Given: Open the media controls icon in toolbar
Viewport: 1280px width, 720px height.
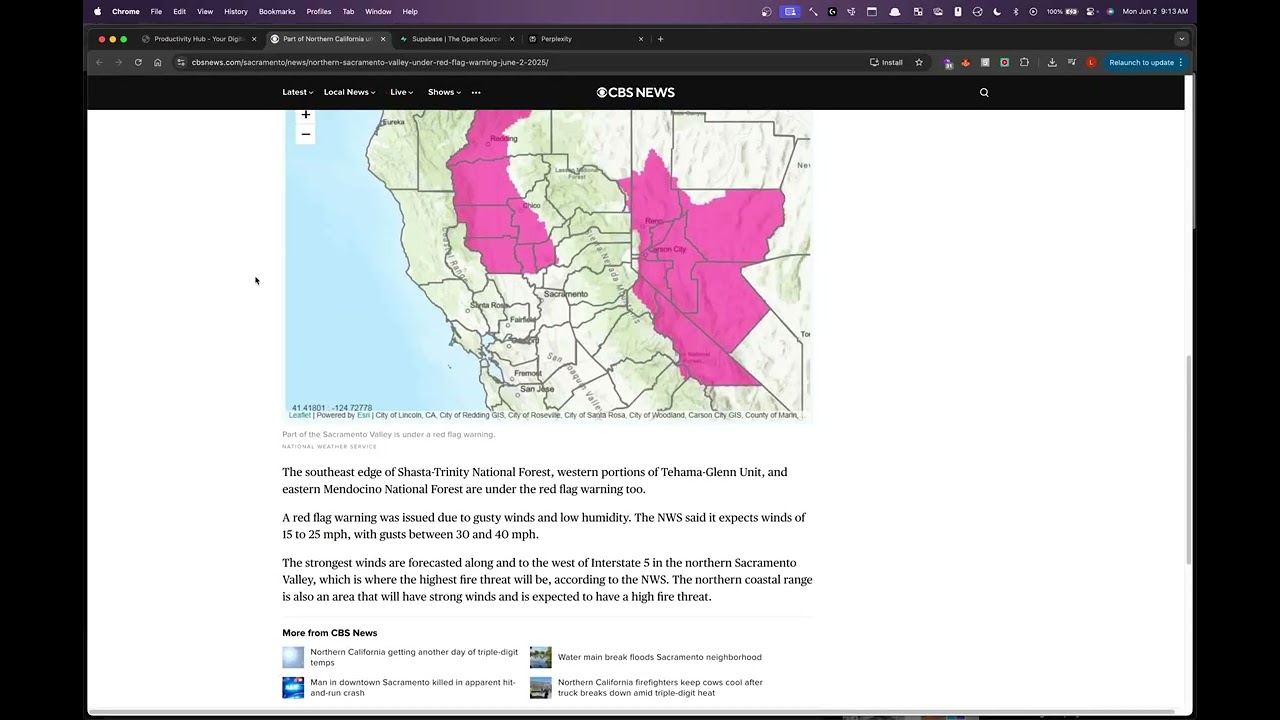Looking at the screenshot, I should pyautogui.click(x=1072, y=62).
